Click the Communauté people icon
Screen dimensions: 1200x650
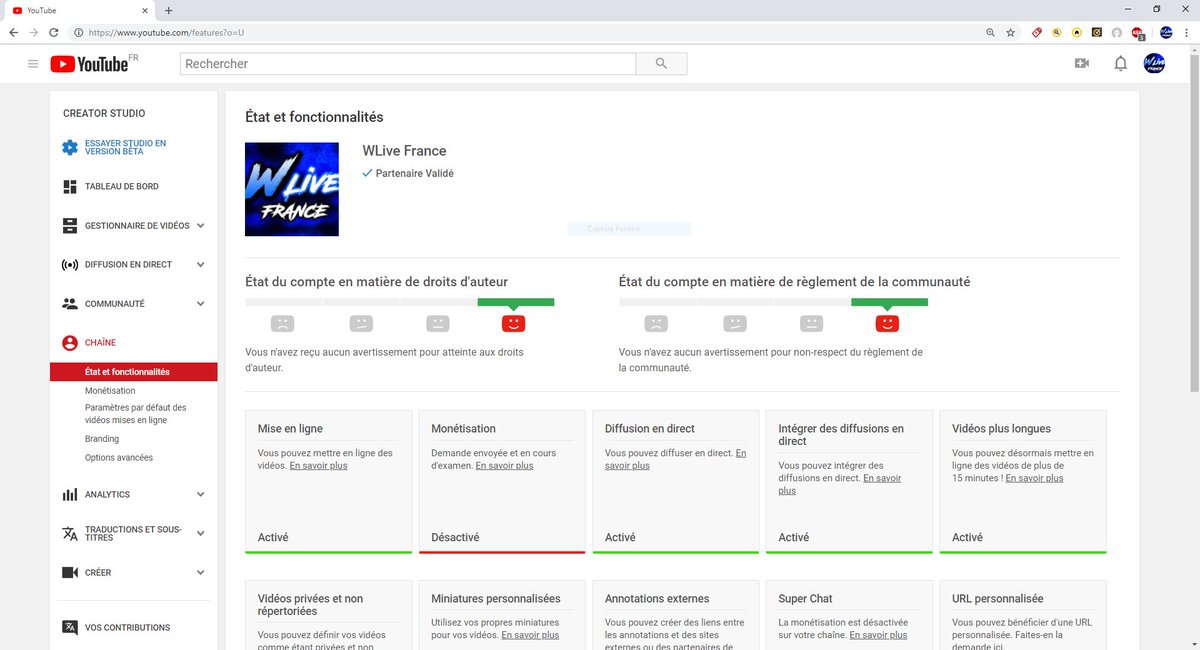(x=70, y=304)
